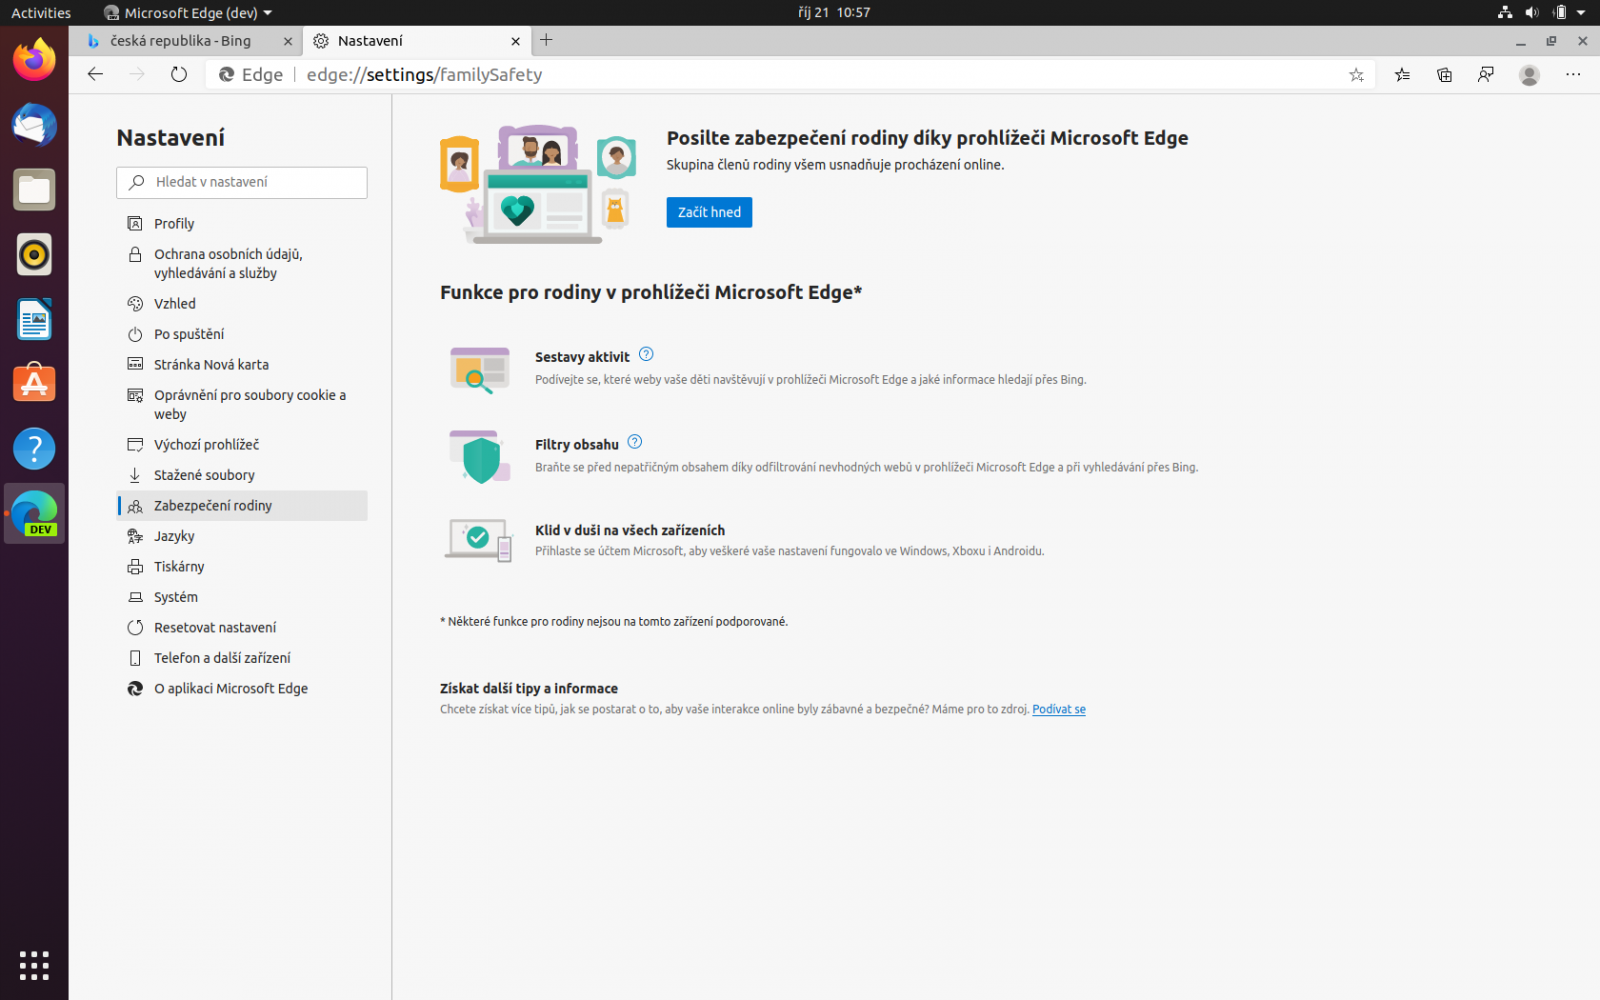Screen dimensions: 1600x1000
Task: Open Vzhled settings from the sidebar
Action: pos(175,303)
